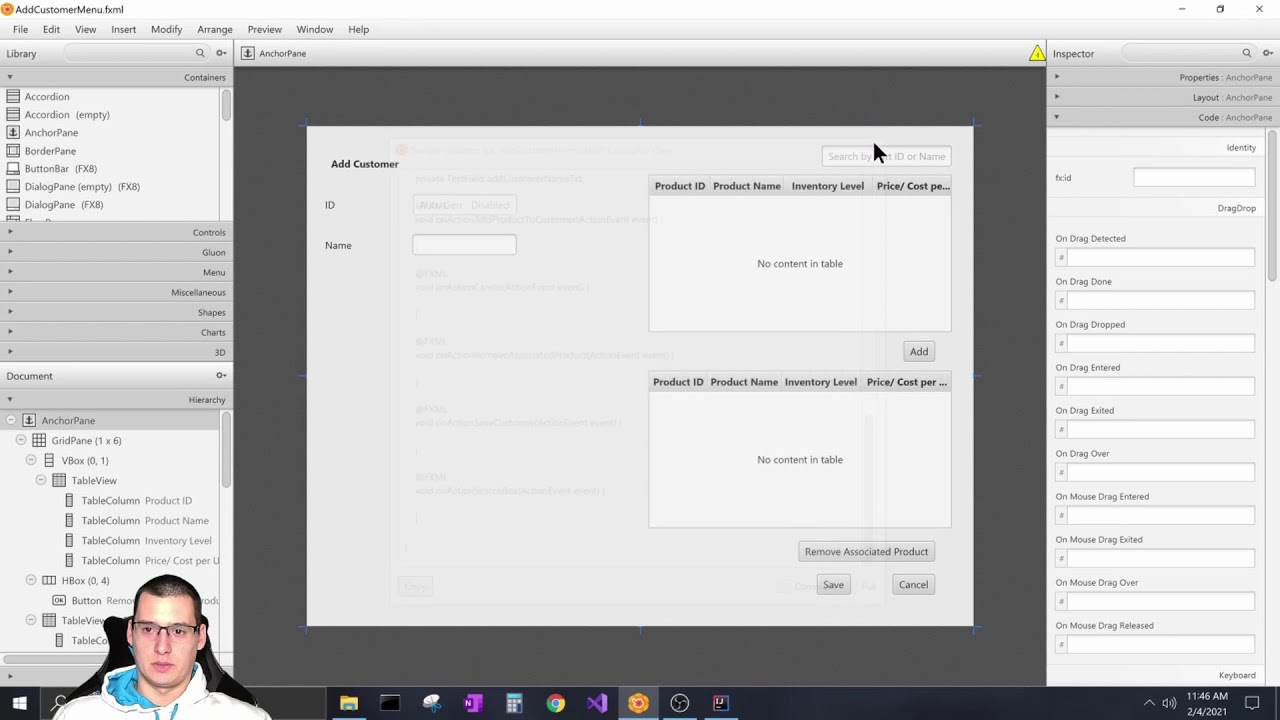
Task: Open the Edit menu
Action: click(51, 29)
